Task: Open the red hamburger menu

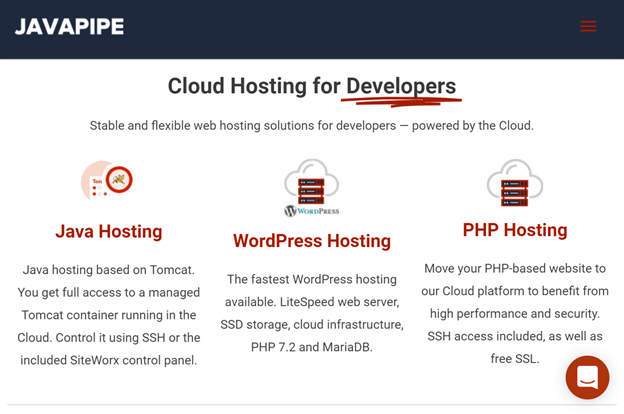Action: point(588,26)
